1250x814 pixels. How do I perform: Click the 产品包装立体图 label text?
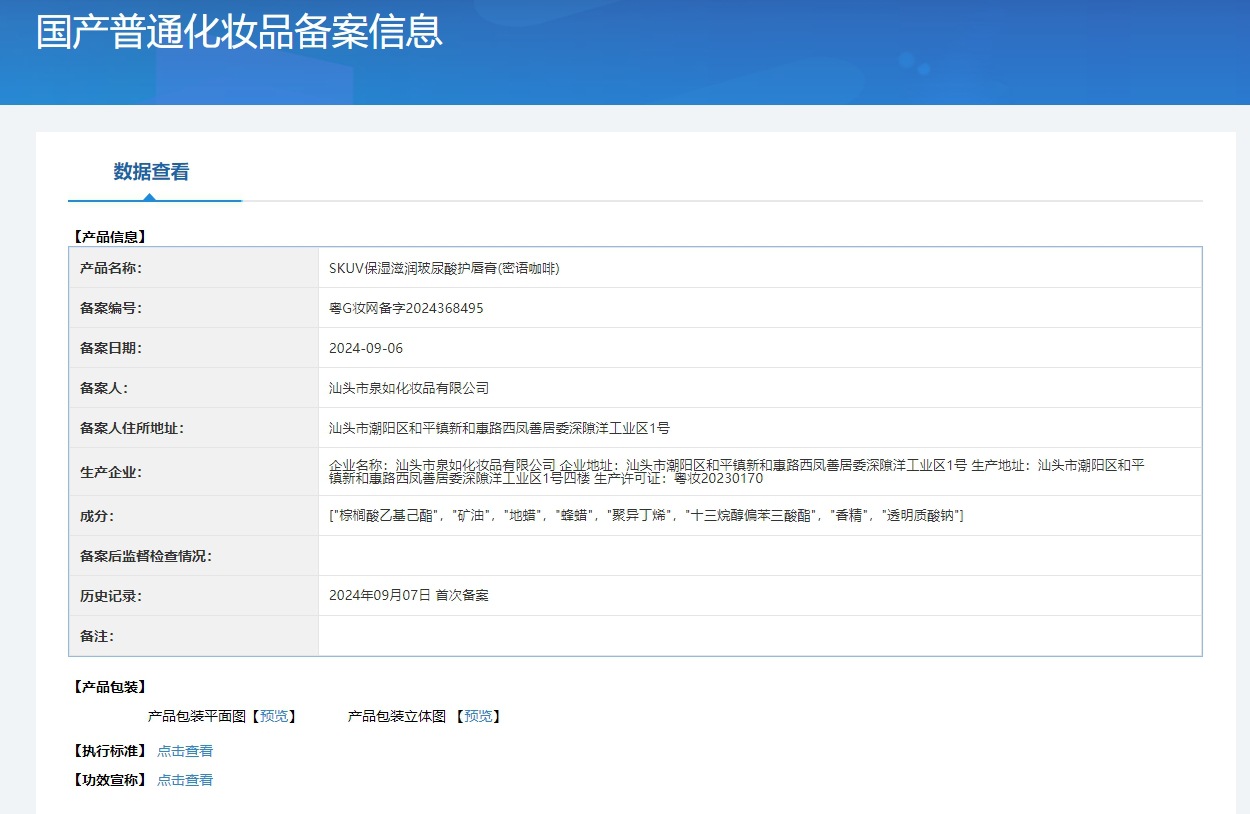(397, 716)
